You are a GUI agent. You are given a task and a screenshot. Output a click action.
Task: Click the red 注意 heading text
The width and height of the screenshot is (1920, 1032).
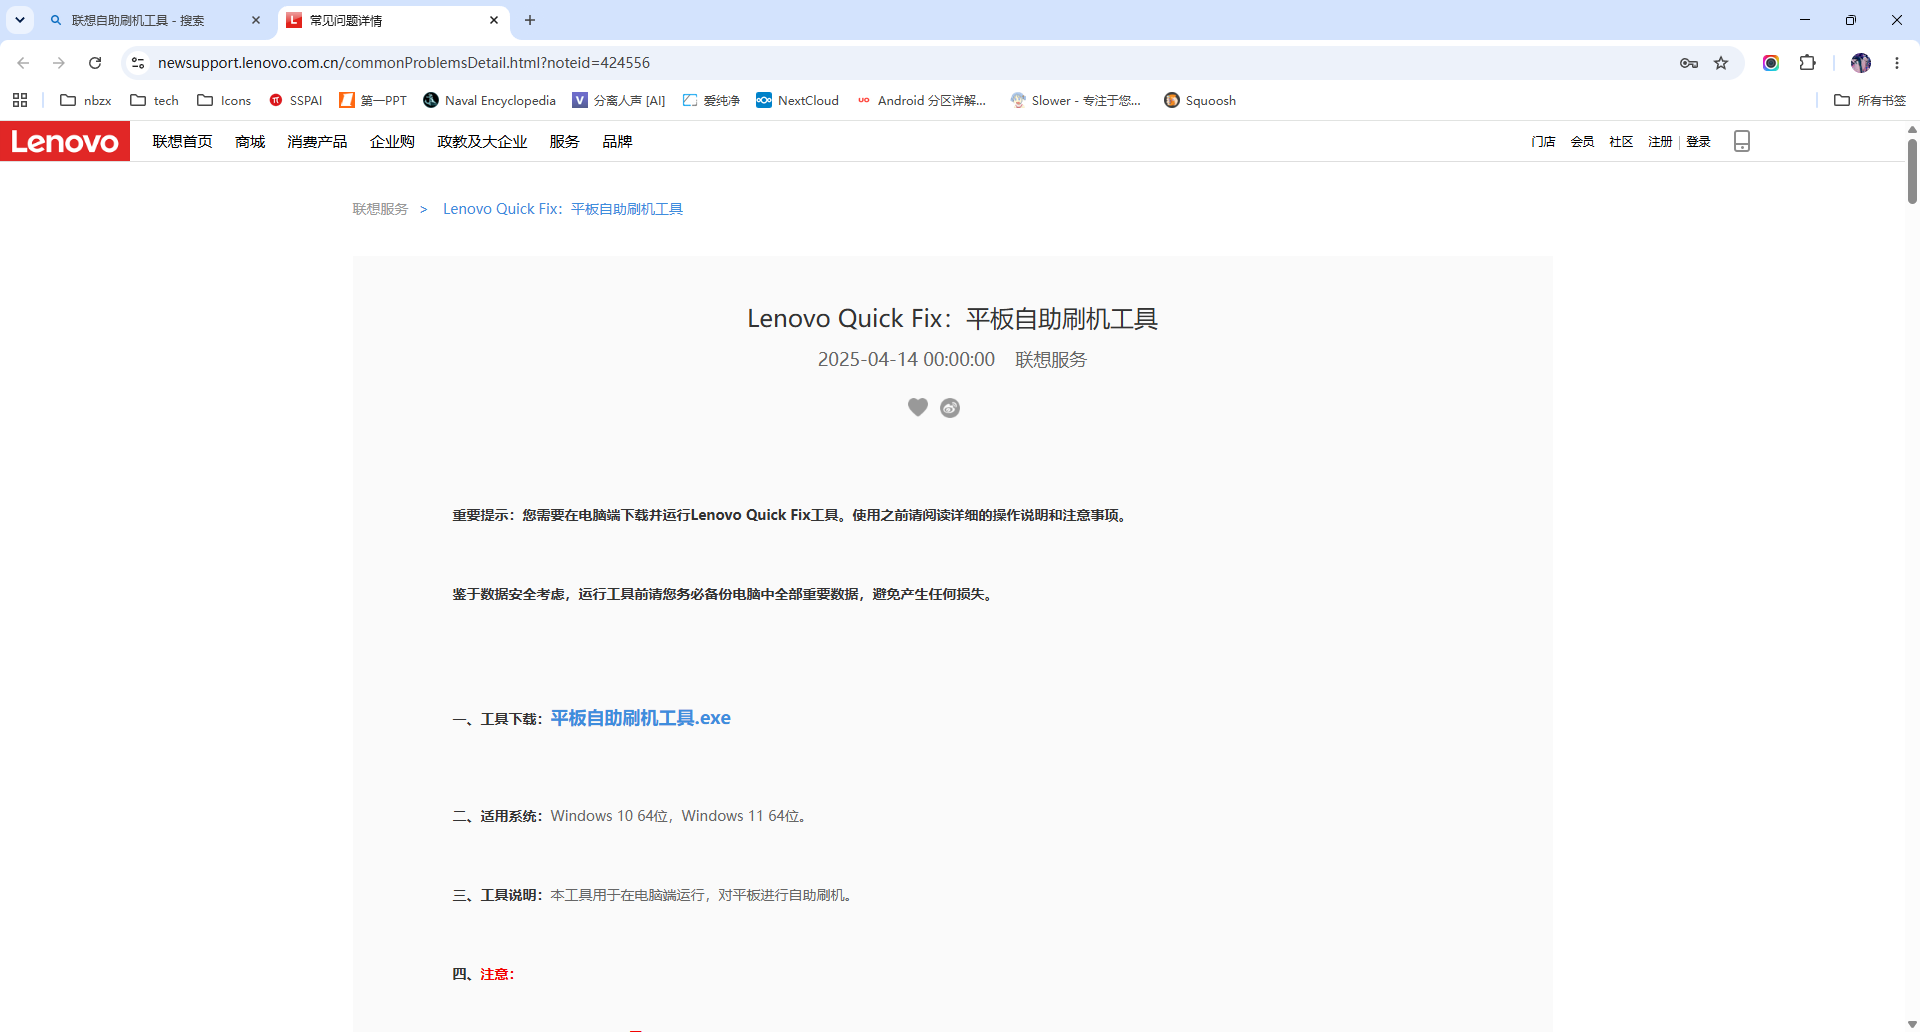(497, 974)
